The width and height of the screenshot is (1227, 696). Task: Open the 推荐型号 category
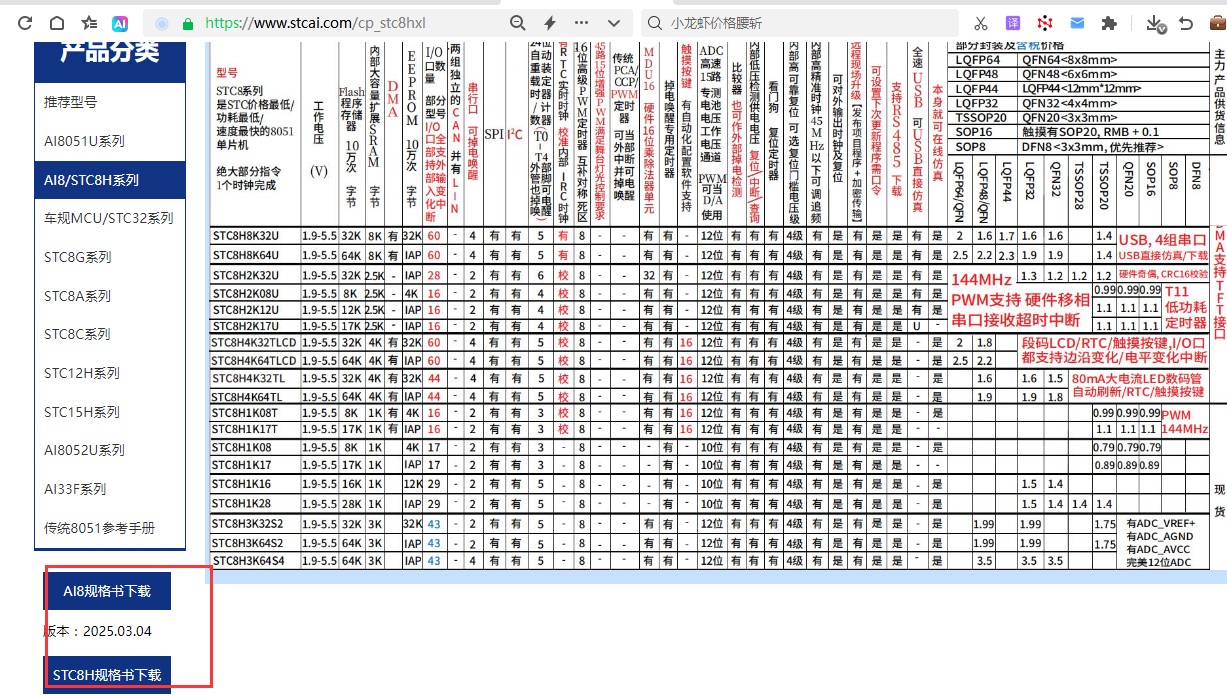click(x=110, y=102)
